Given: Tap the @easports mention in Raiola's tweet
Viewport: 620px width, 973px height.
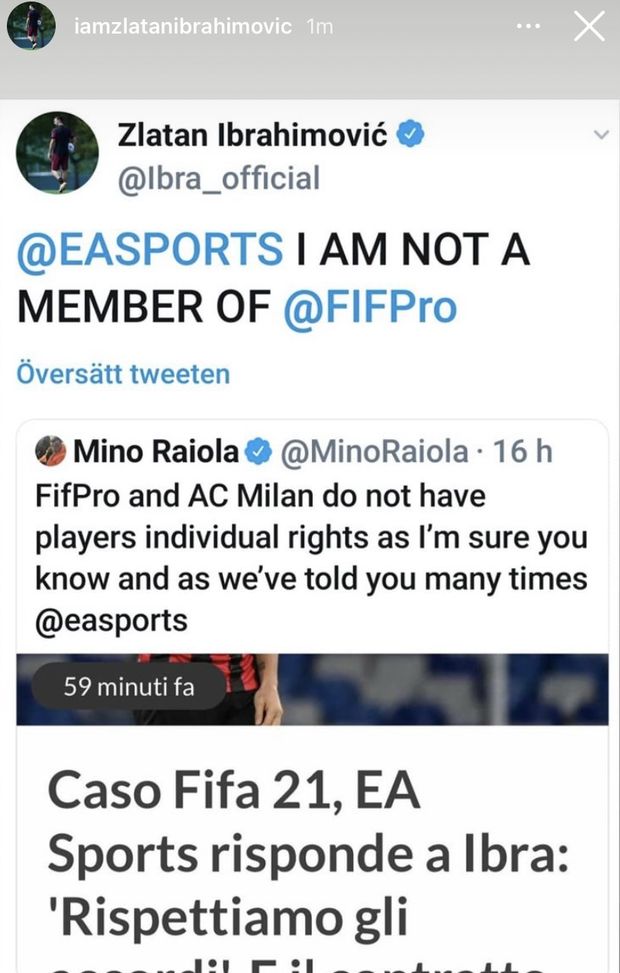Looking at the screenshot, I should pyautogui.click(x=111, y=621).
